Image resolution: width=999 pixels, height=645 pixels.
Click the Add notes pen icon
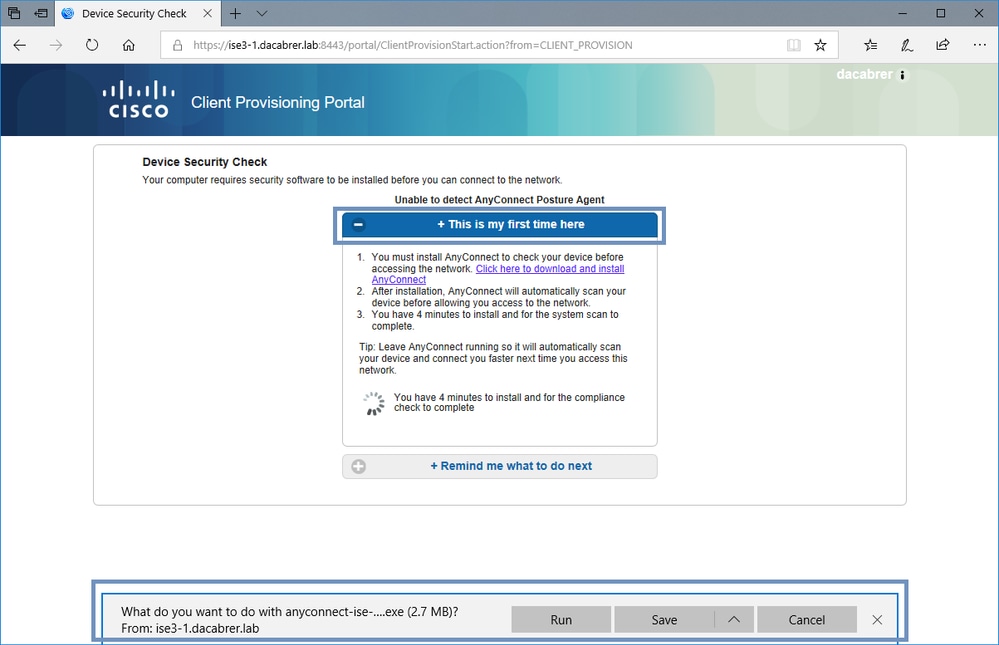[907, 45]
